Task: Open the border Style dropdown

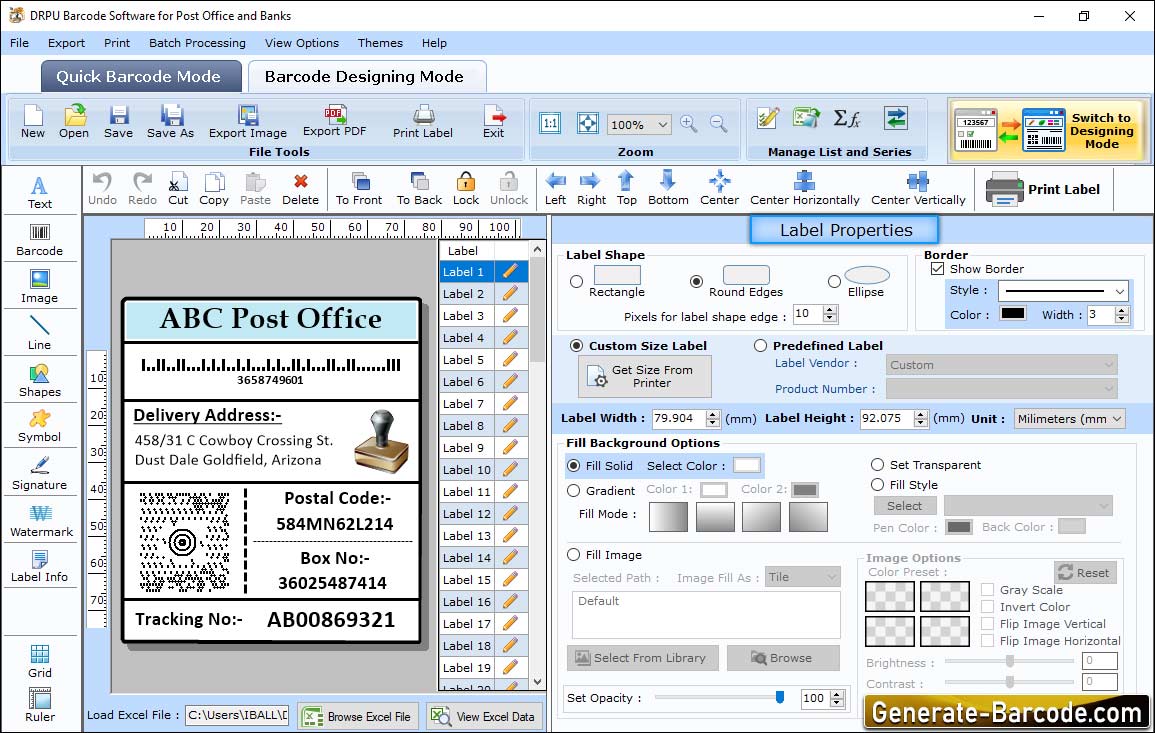Action: [x=1120, y=291]
